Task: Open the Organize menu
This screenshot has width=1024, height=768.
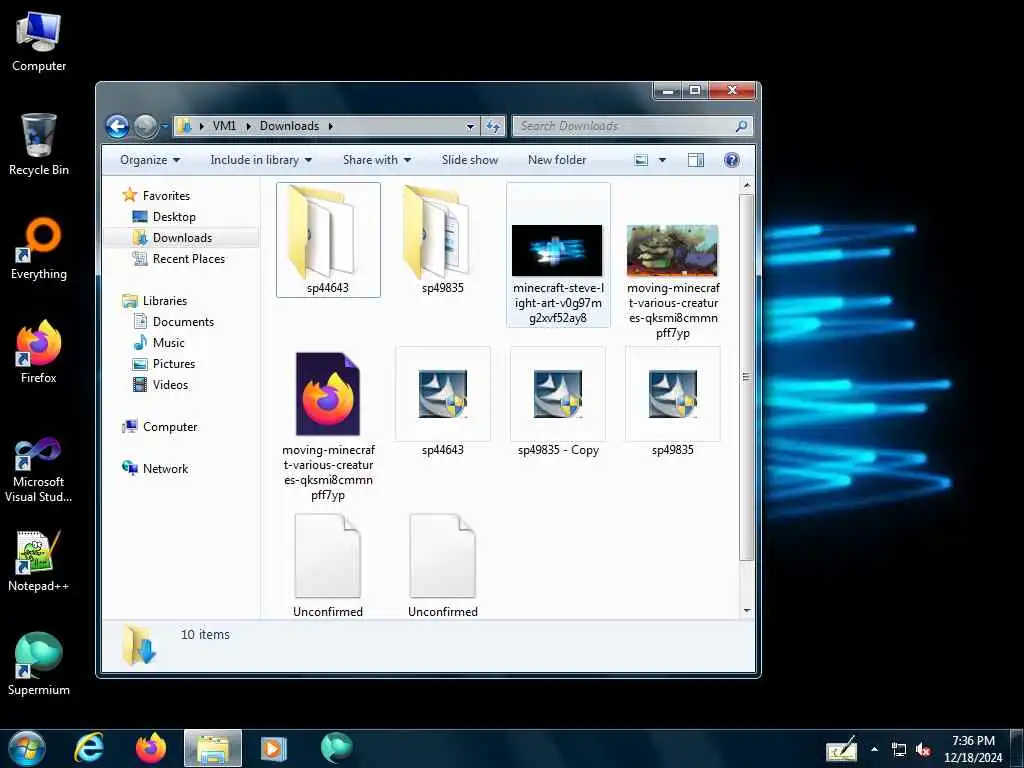Action: coord(150,160)
